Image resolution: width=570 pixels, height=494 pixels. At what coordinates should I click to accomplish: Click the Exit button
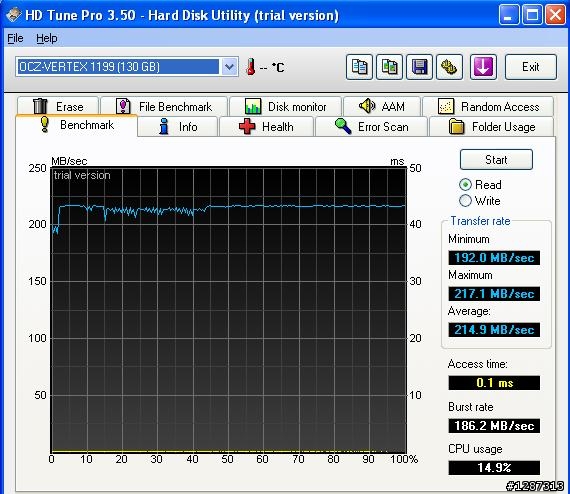(531, 67)
